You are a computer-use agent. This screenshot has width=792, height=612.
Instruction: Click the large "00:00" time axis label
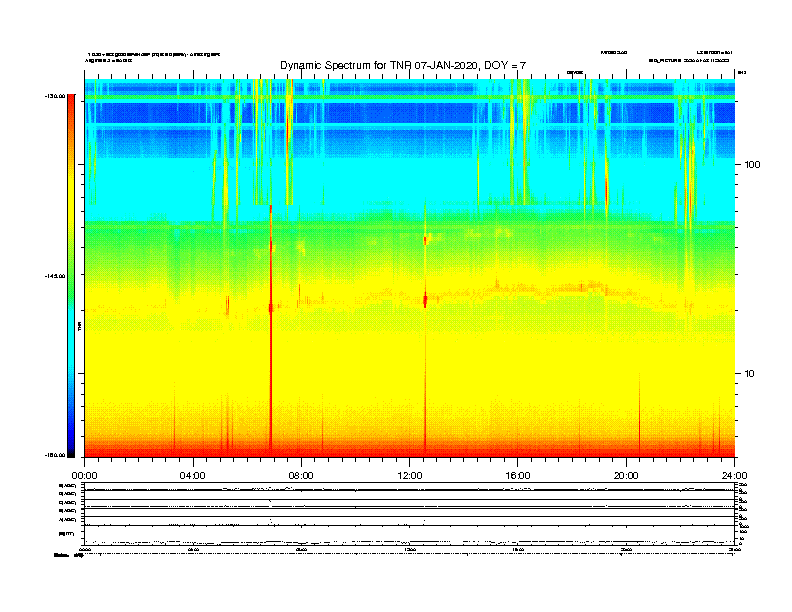84,476
